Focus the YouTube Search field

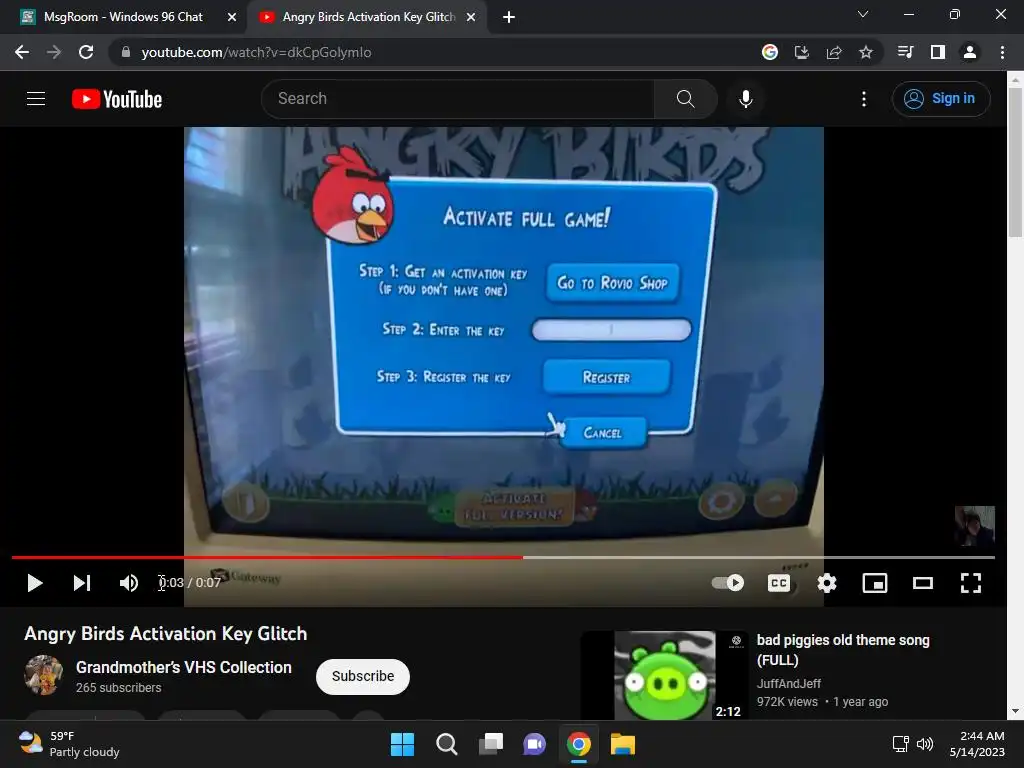[458, 99]
